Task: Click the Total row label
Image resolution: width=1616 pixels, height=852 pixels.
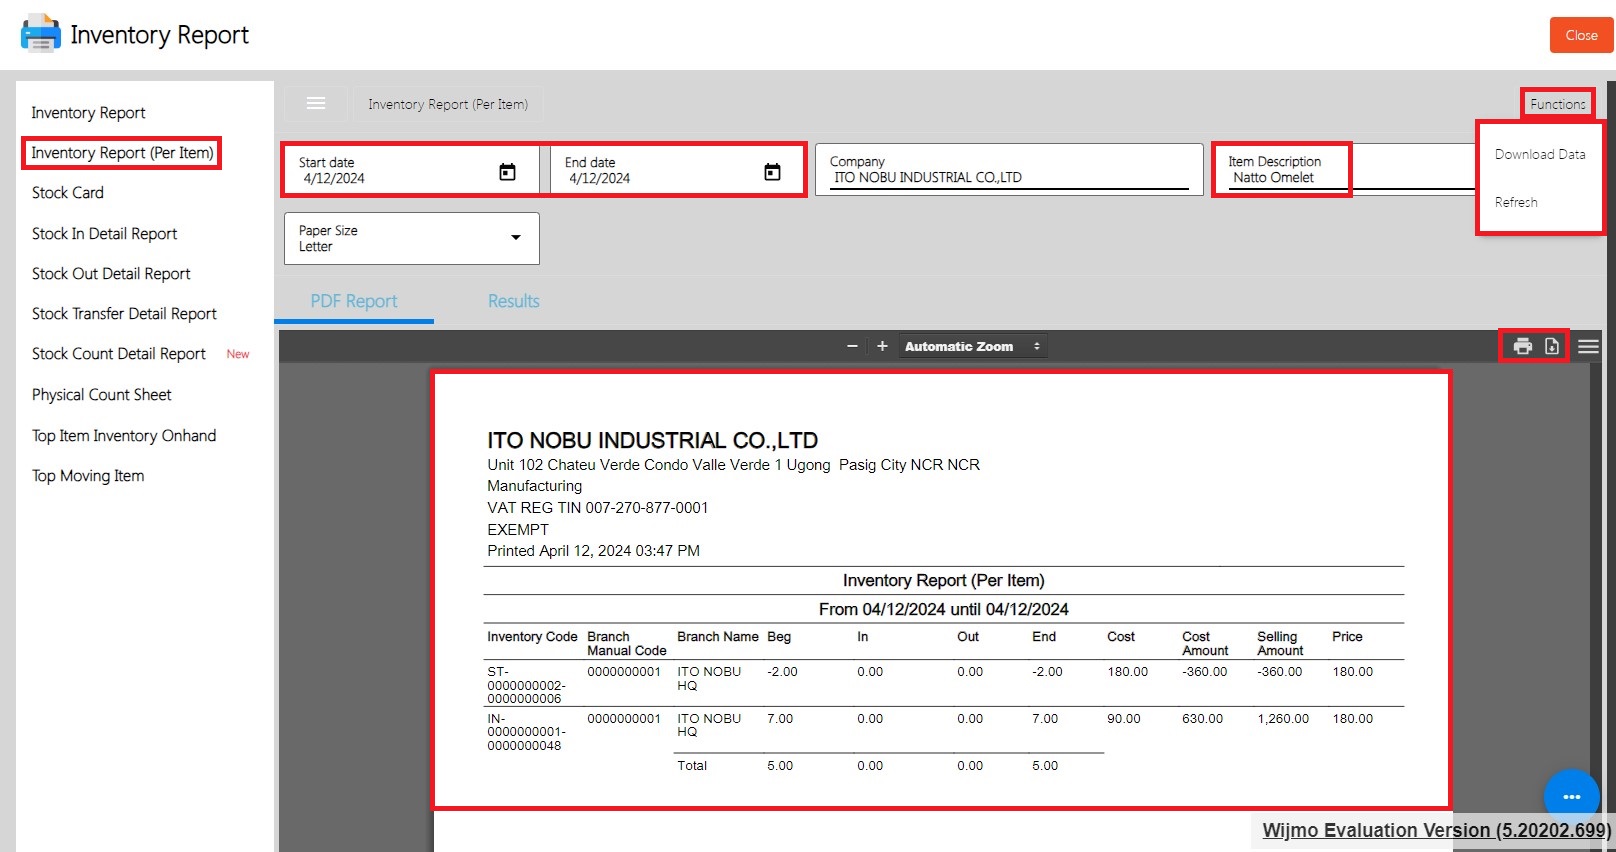Action: click(x=692, y=766)
